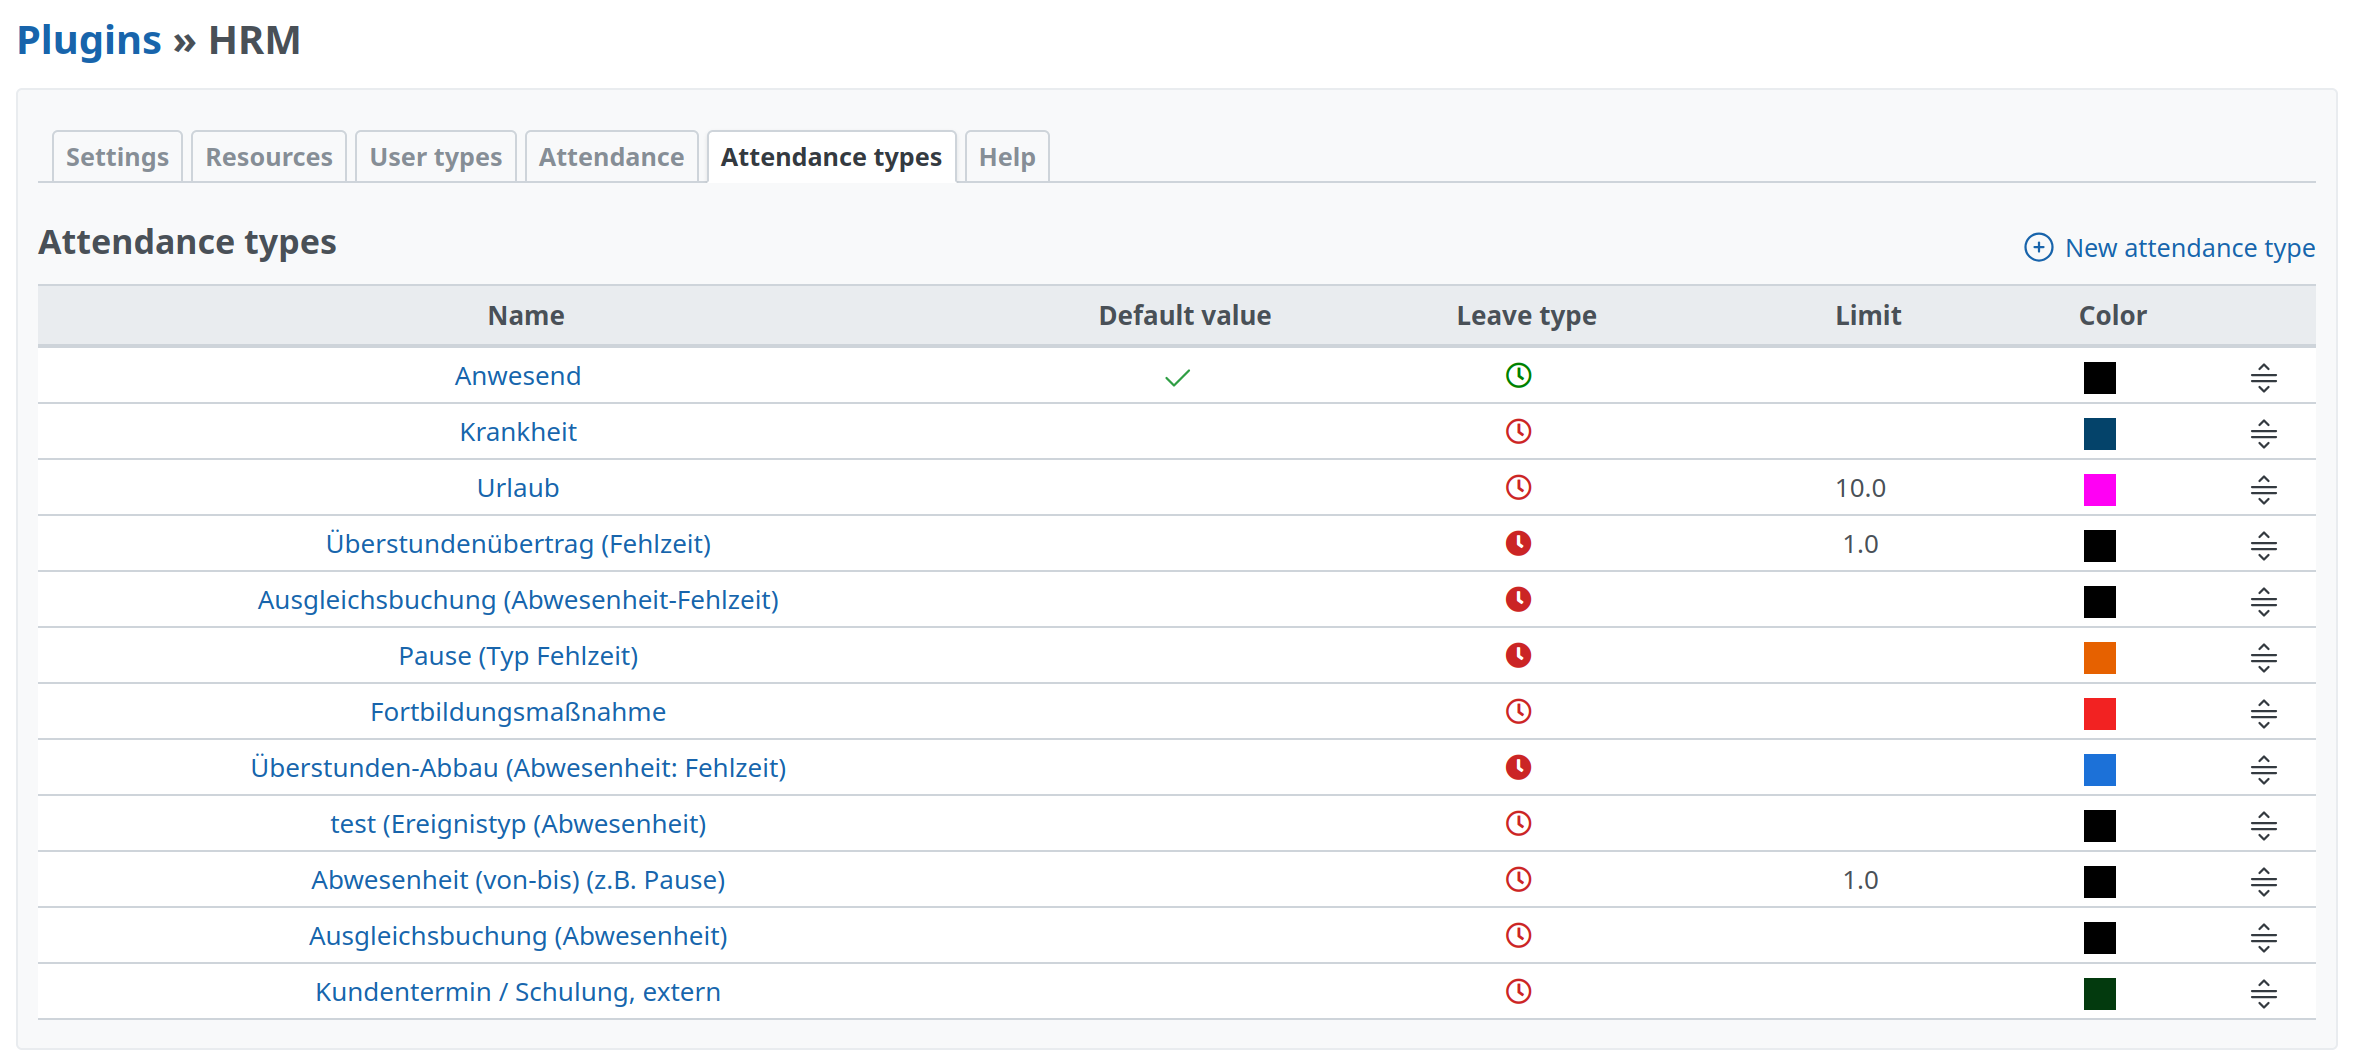Click the limit value 10.0 for Urlaub

point(1860,488)
